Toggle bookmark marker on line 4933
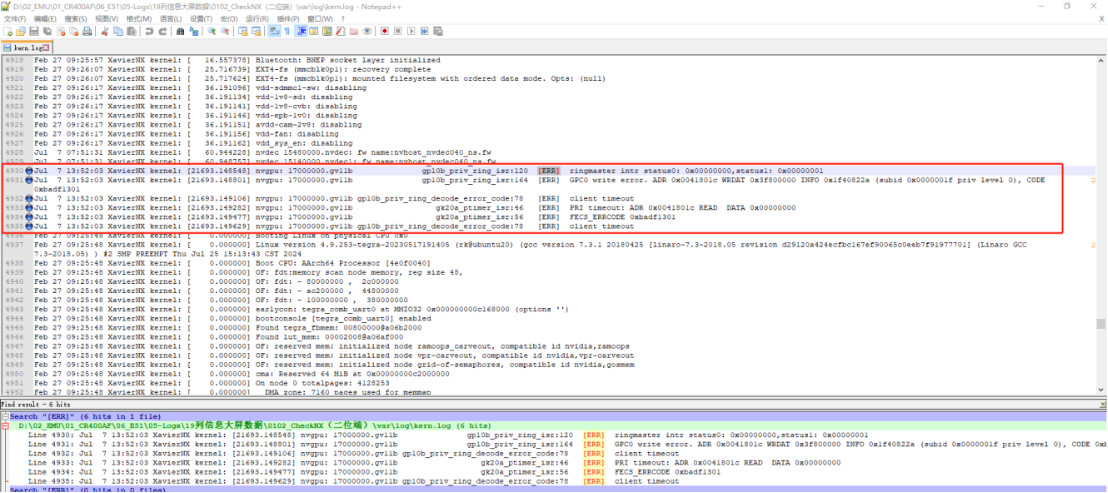The image size is (1108, 493). (29, 208)
